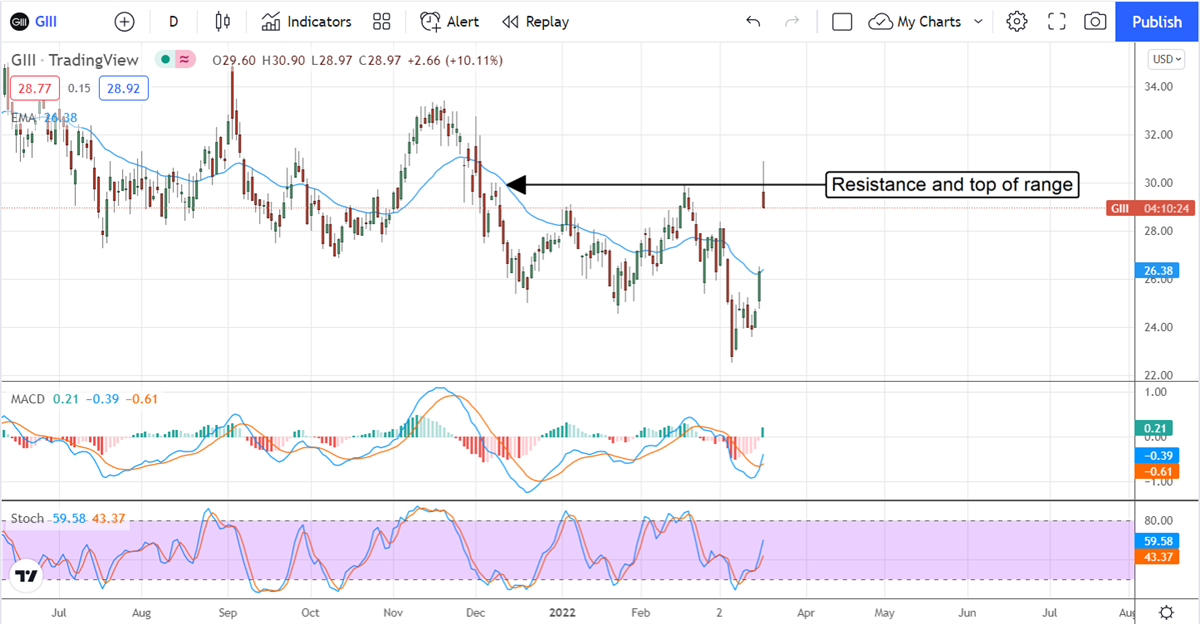This screenshot has height=624, width=1200.
Task: Click the redo arrow
Action: [x=792, y=21]
